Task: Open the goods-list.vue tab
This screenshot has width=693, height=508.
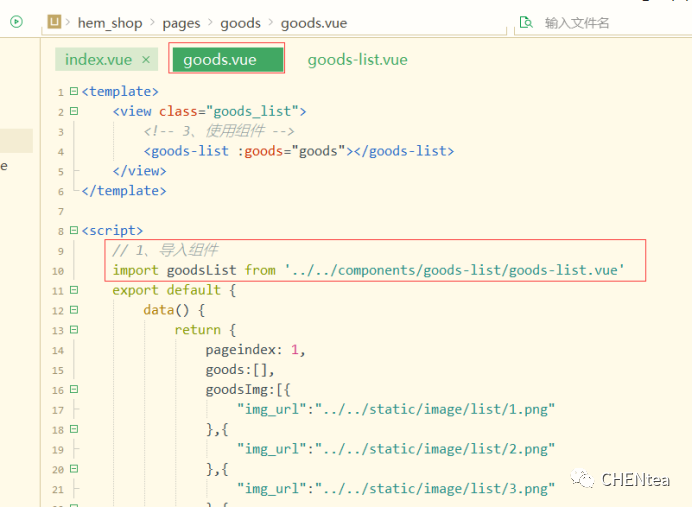Action: pos(357,60)
